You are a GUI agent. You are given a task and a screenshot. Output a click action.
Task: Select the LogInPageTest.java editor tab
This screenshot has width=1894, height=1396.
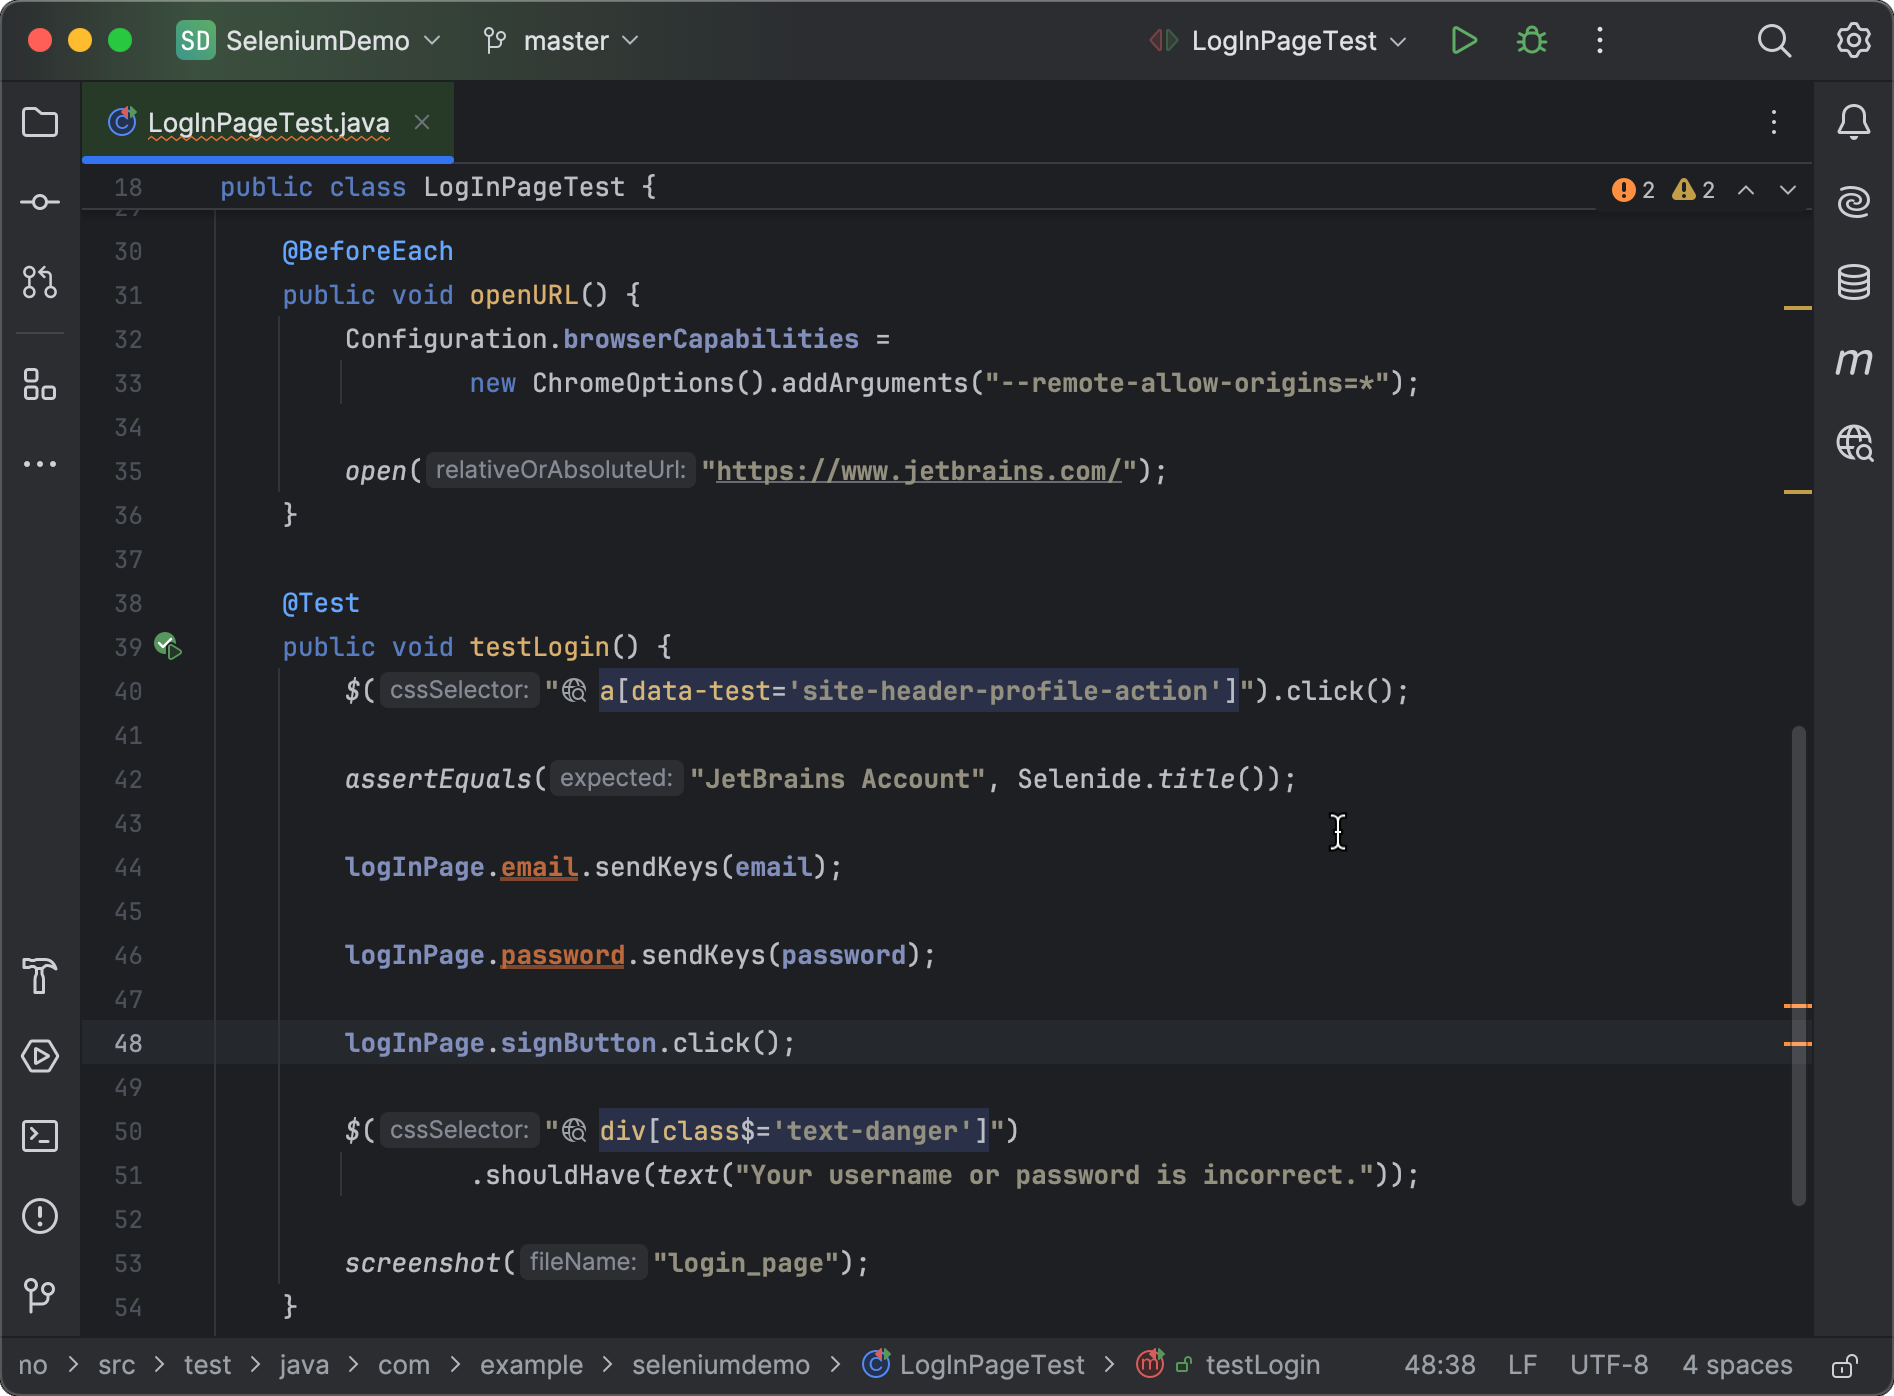pyautogui.click(x=268, y=121)
